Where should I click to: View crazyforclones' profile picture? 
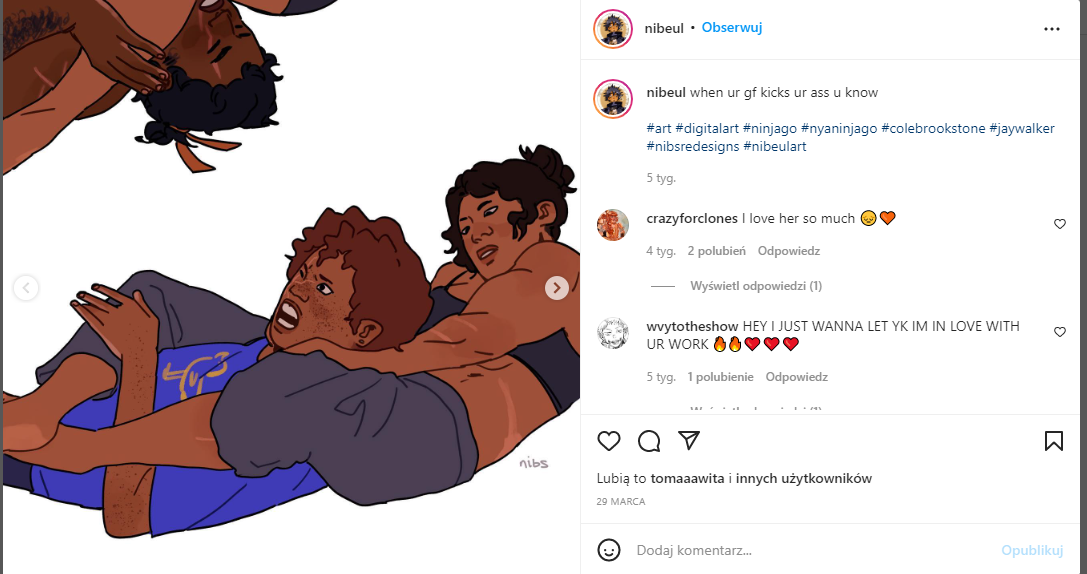click(613, 225)
